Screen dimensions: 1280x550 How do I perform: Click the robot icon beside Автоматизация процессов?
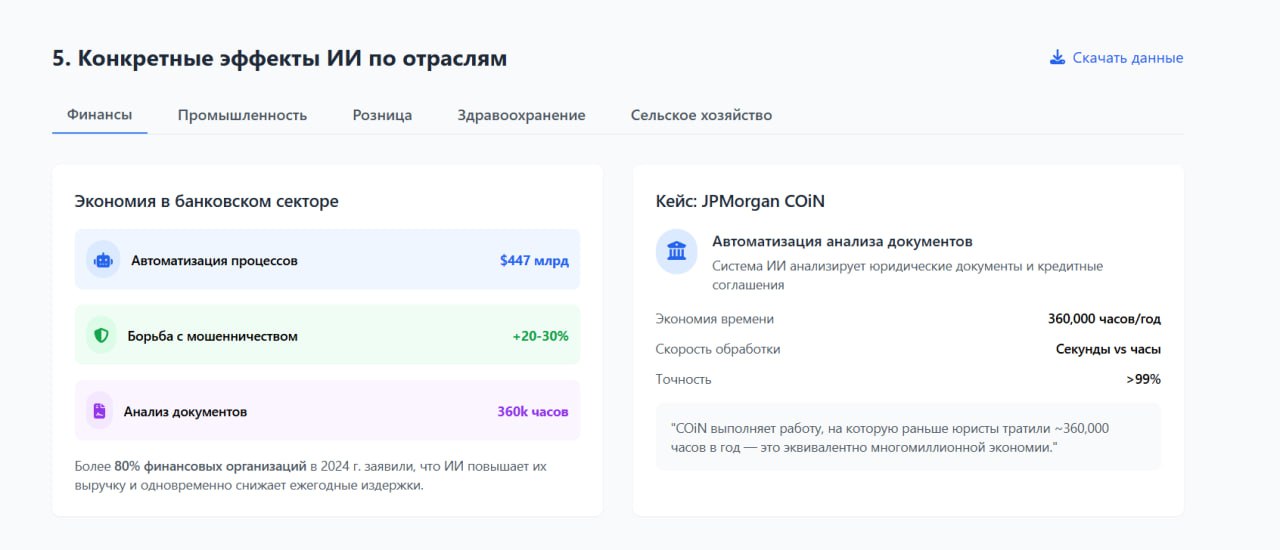point(103,260)
